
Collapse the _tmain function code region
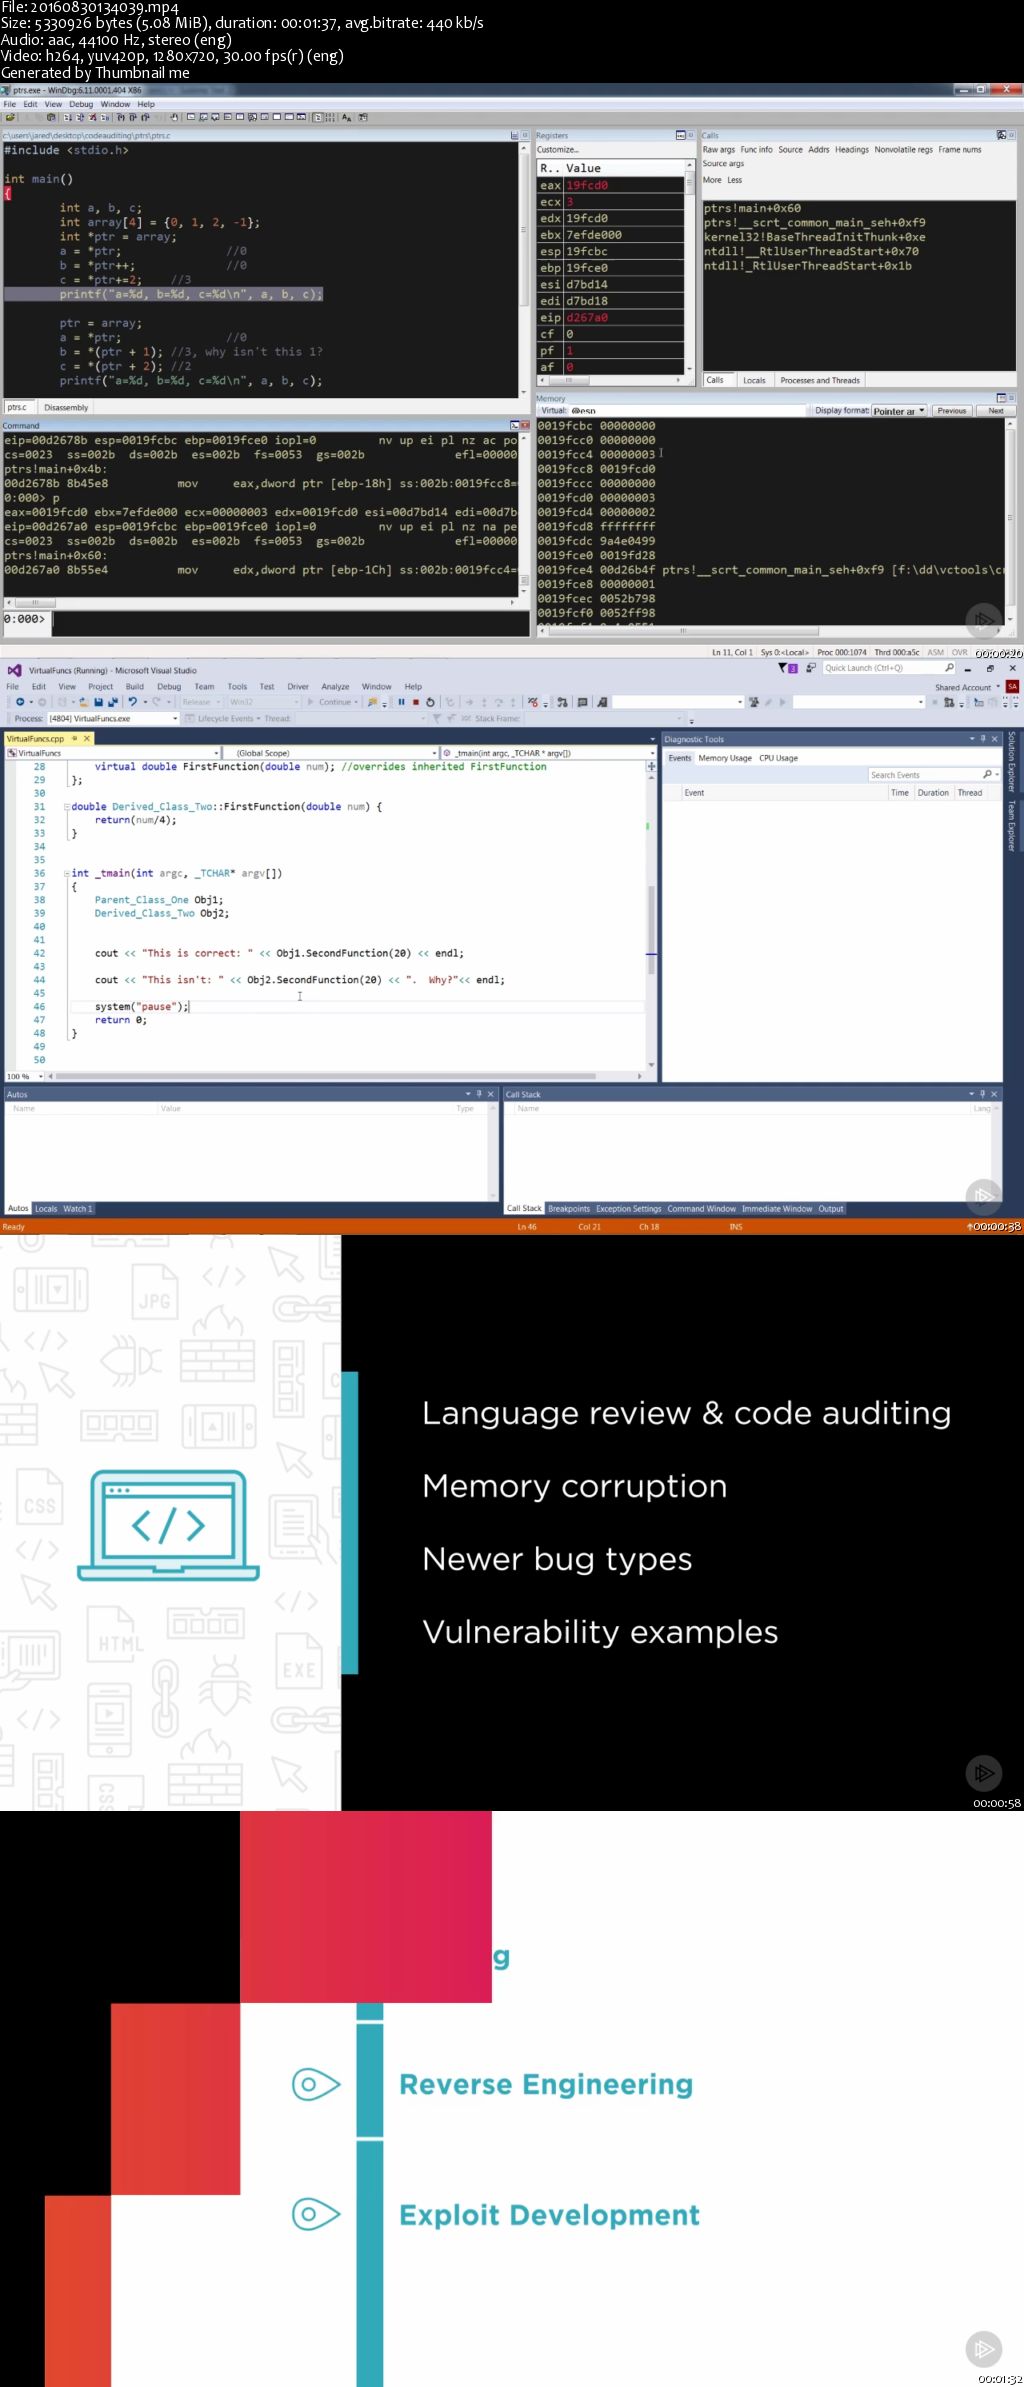tap(67, 873)
